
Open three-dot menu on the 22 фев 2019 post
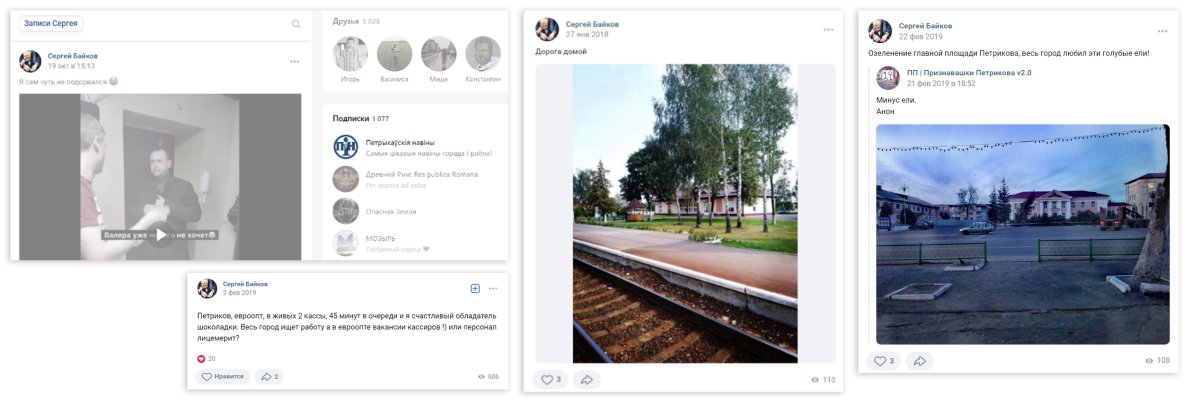[x=1161, y=31]
